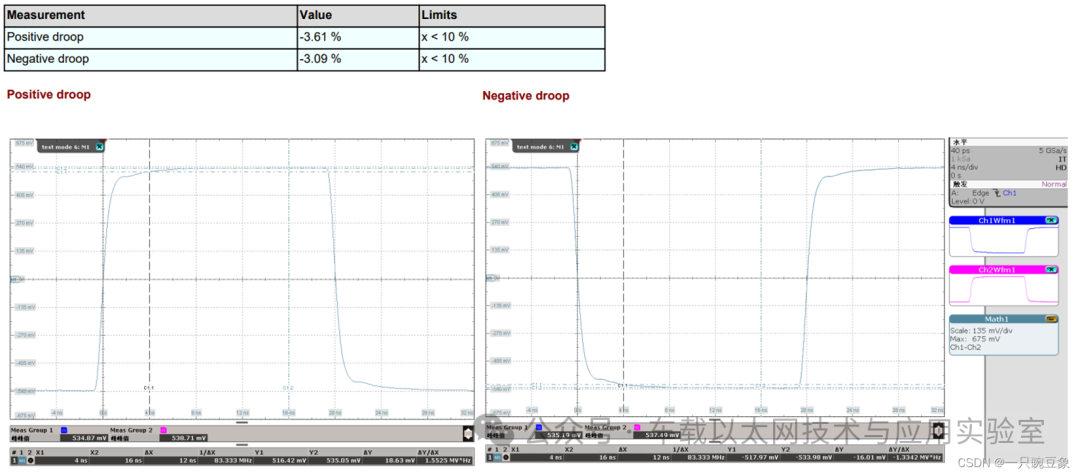Screen dimensions: 1080x475
Task: Click the blue Meas Group 1 color indicator
Action: [62, 428]
